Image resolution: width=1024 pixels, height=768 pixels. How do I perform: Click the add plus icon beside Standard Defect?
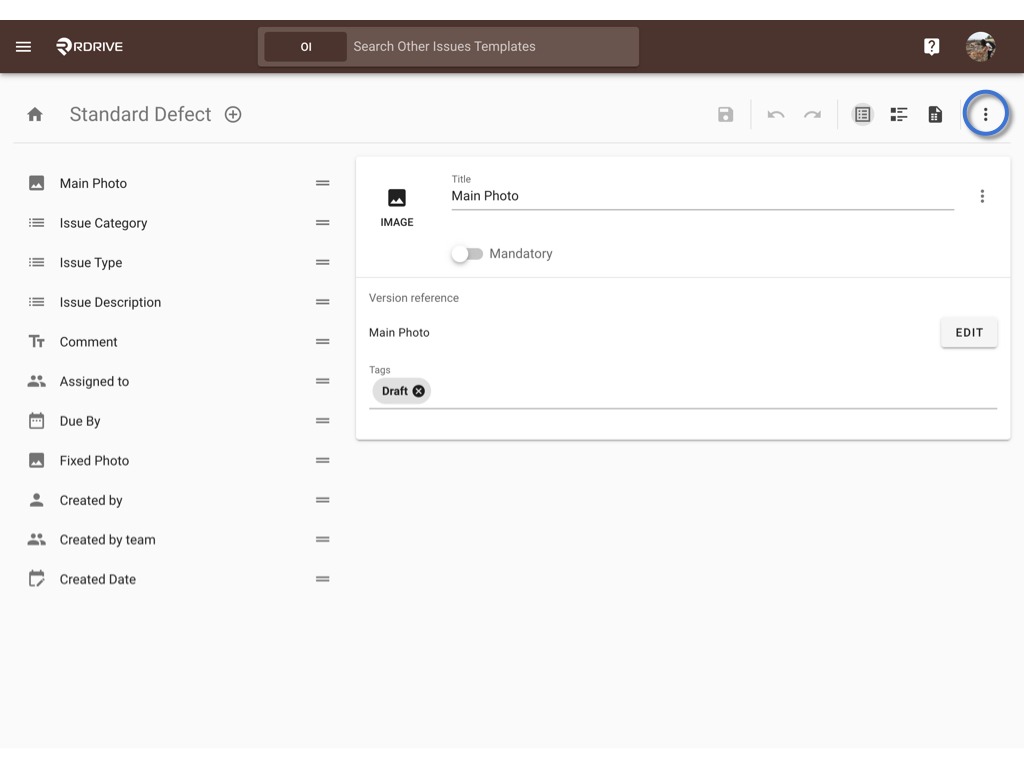233,114
